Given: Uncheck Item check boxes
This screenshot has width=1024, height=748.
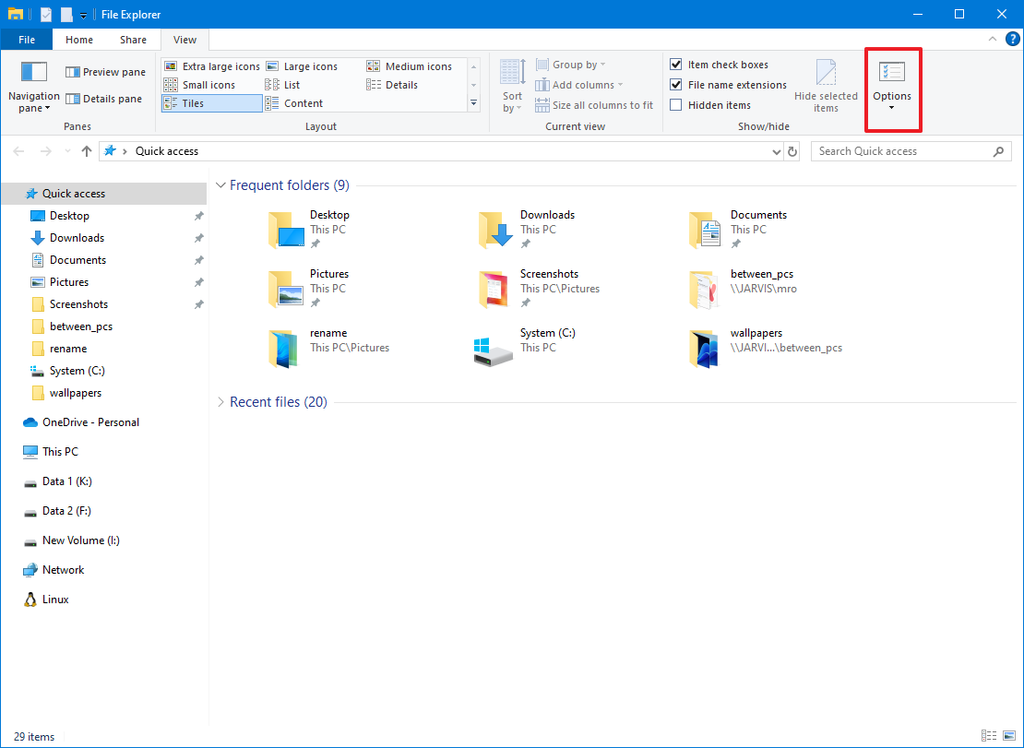Looking at the screenshot, I should pos(676,64).
